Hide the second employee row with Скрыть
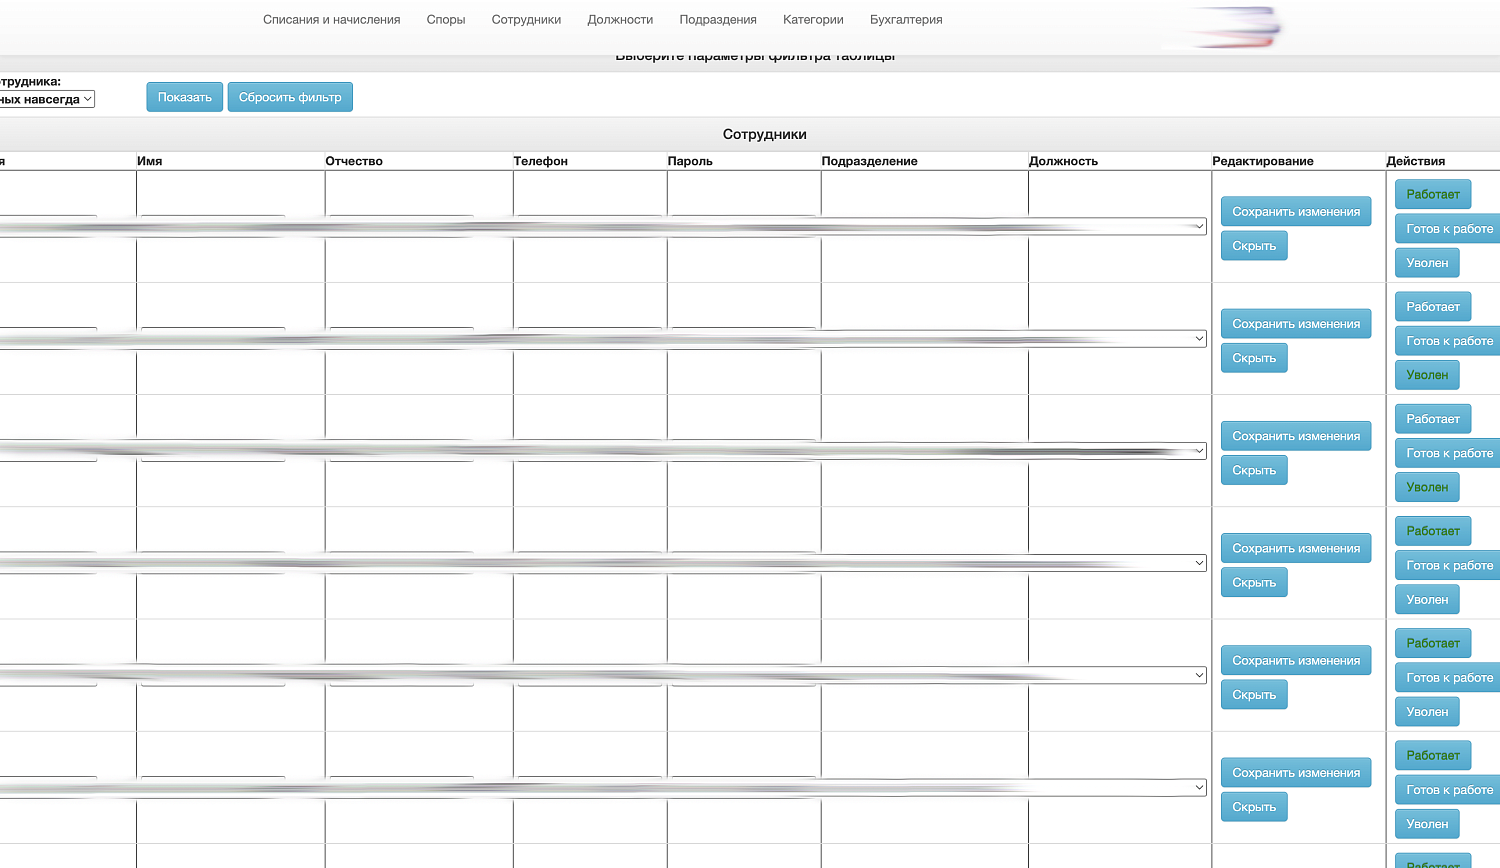Viewport: 1500px width, 868px height. (x=1253, y=358)
